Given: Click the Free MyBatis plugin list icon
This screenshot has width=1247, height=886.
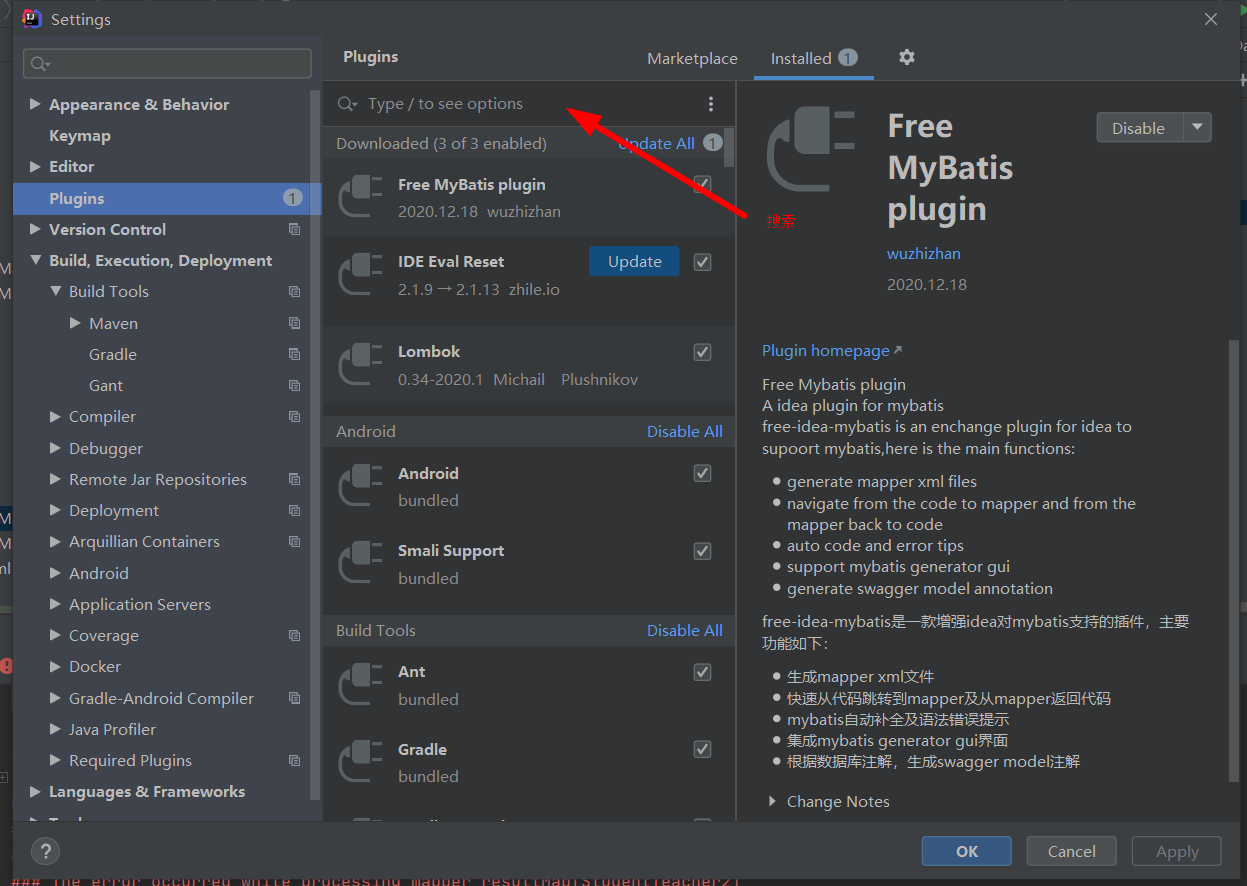Looking at the screenshot, I should 361,196.
